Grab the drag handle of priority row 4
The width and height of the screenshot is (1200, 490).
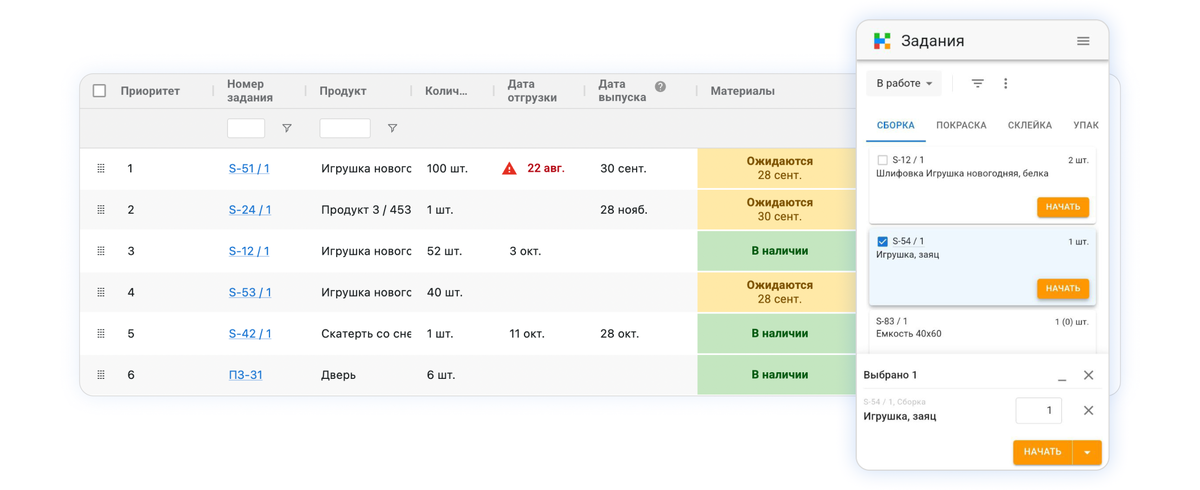click(101, 293)
